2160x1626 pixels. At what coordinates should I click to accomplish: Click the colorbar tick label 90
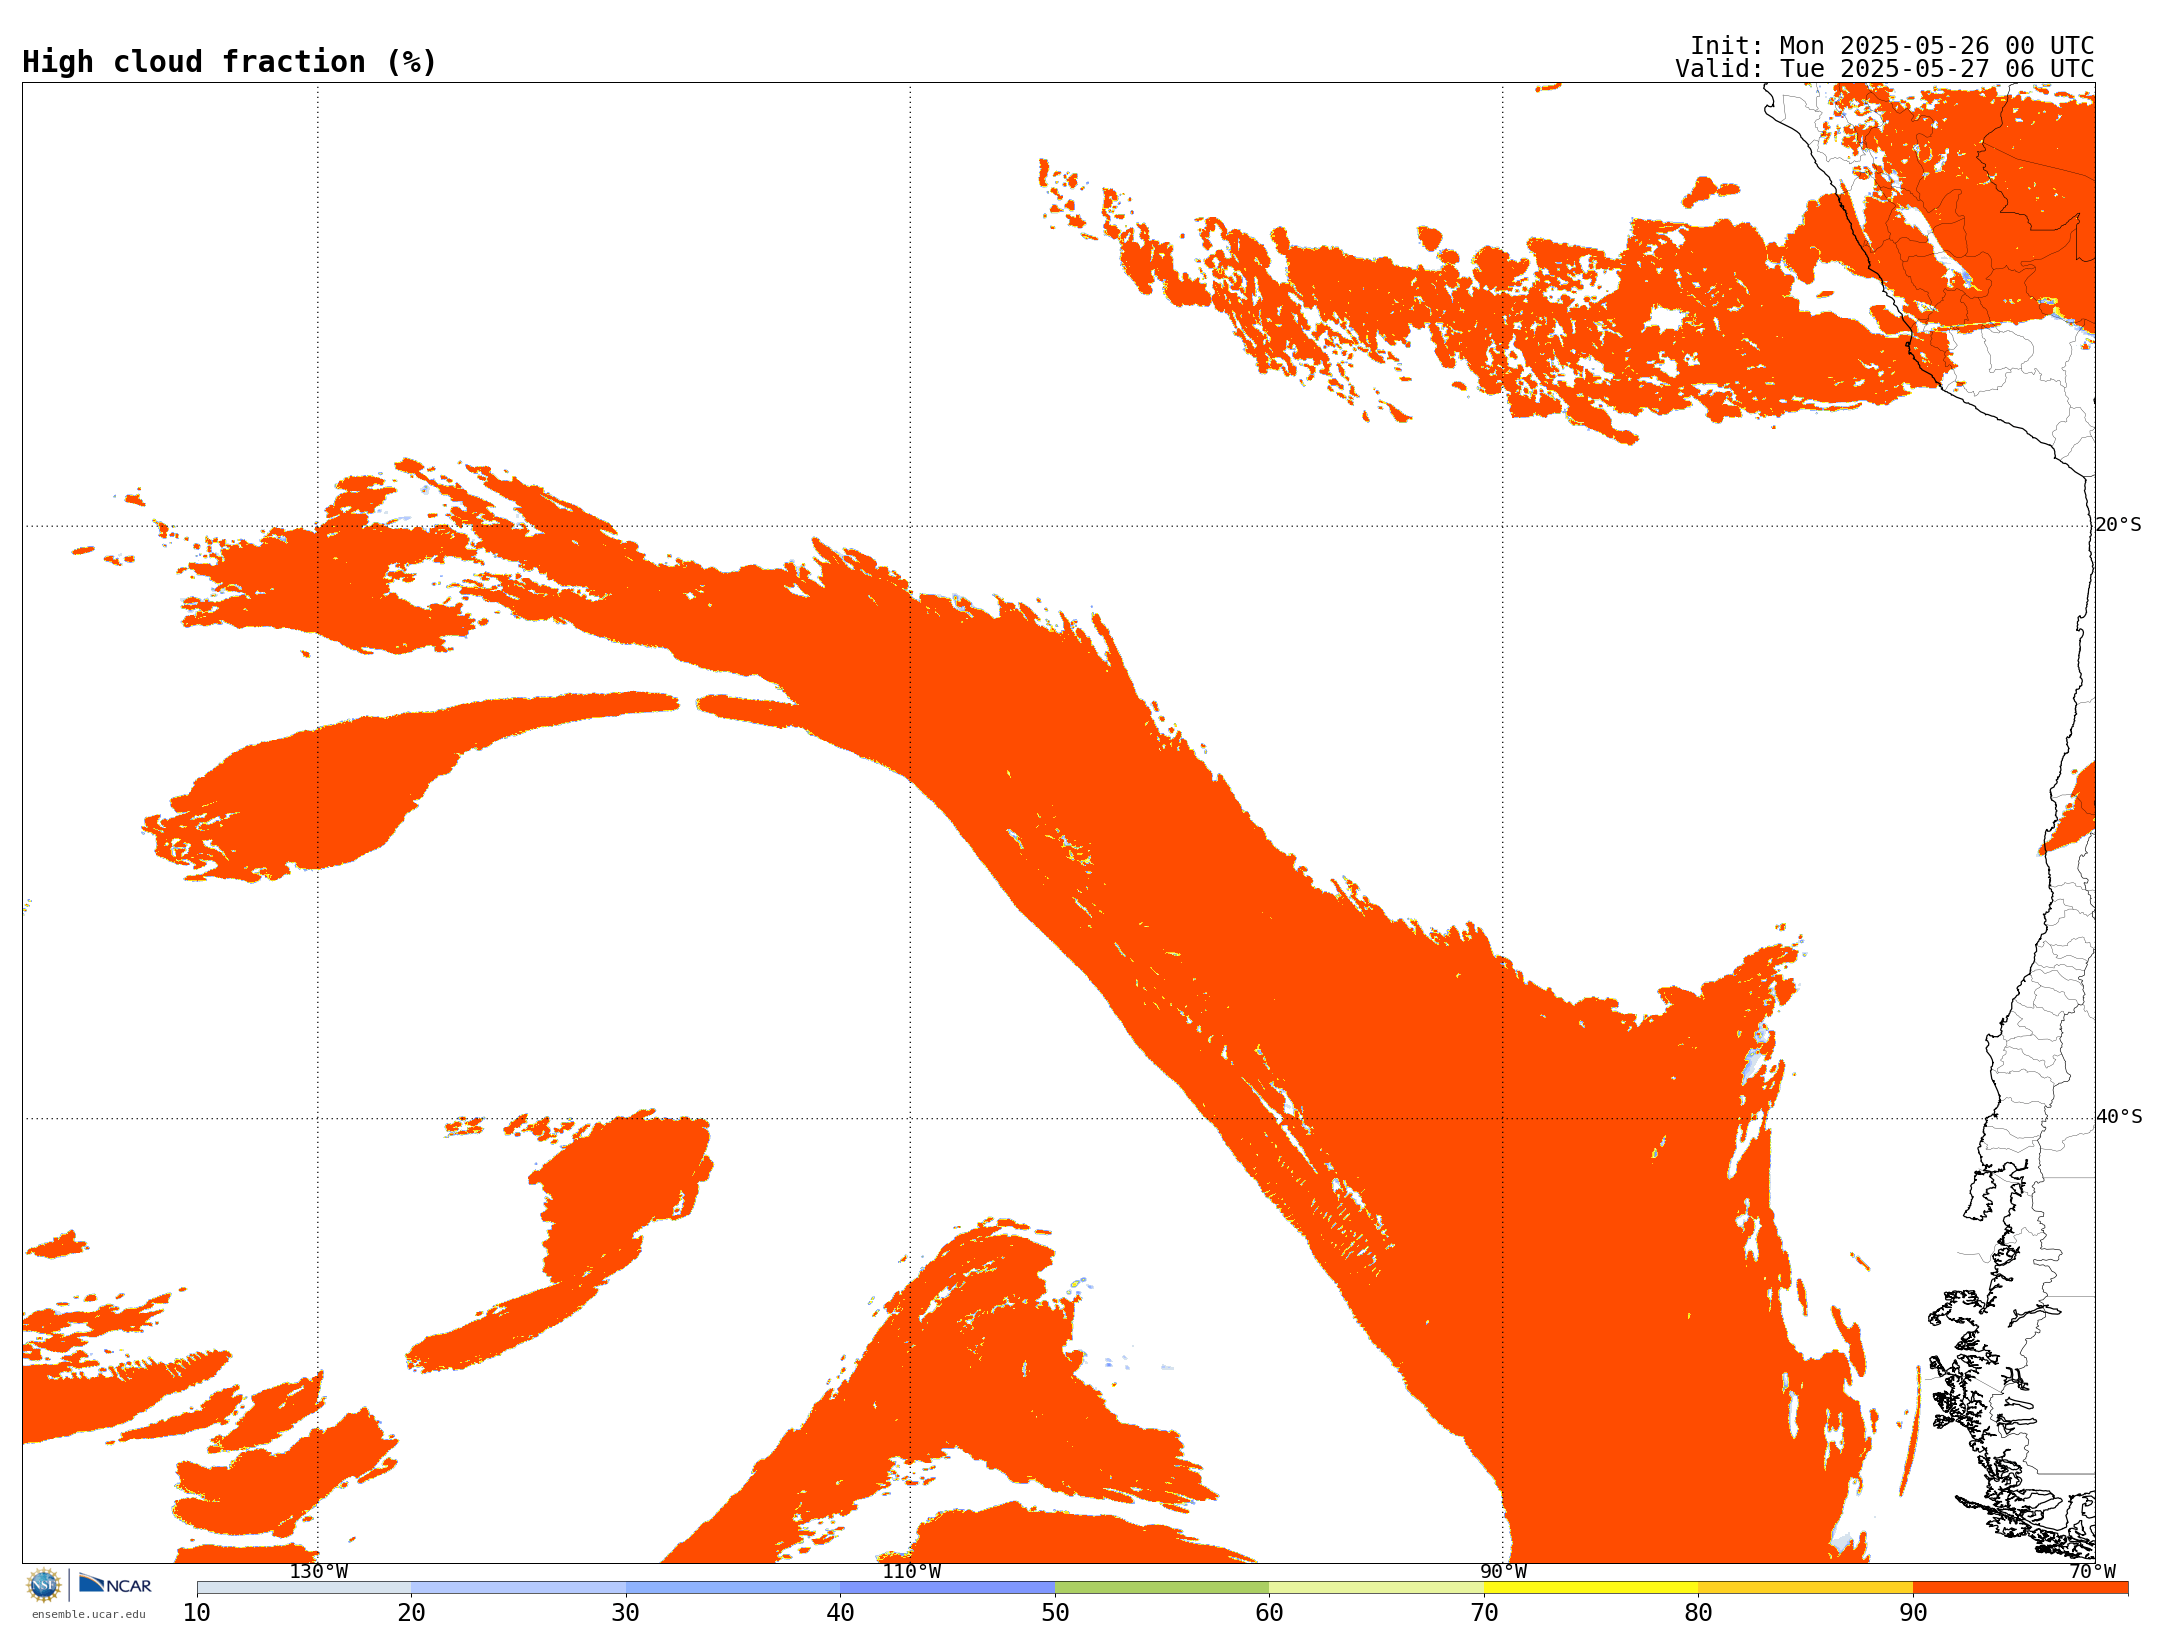[1913, 1613]
